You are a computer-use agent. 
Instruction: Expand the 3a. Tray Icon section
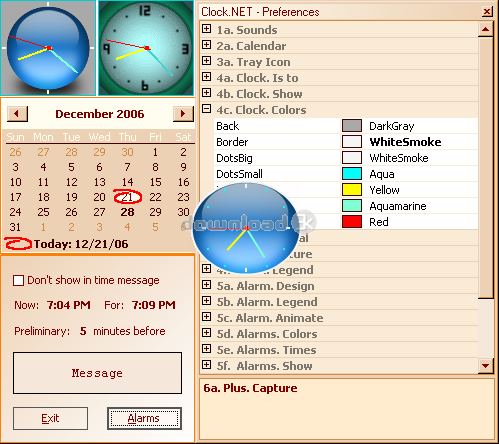click(x=207, y=61)
